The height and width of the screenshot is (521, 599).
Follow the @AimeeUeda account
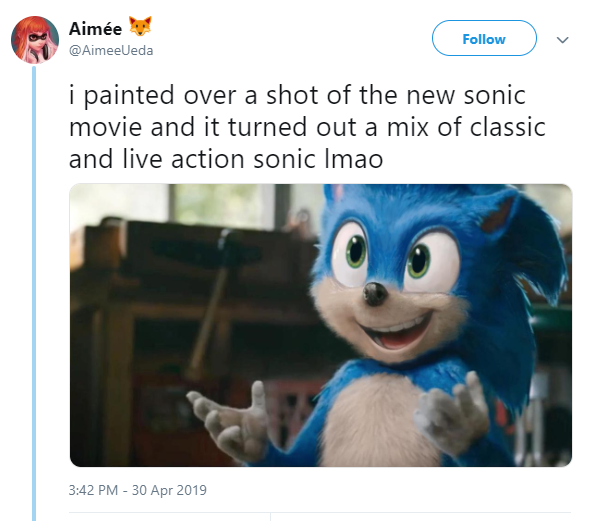click(x=484, y=38)
